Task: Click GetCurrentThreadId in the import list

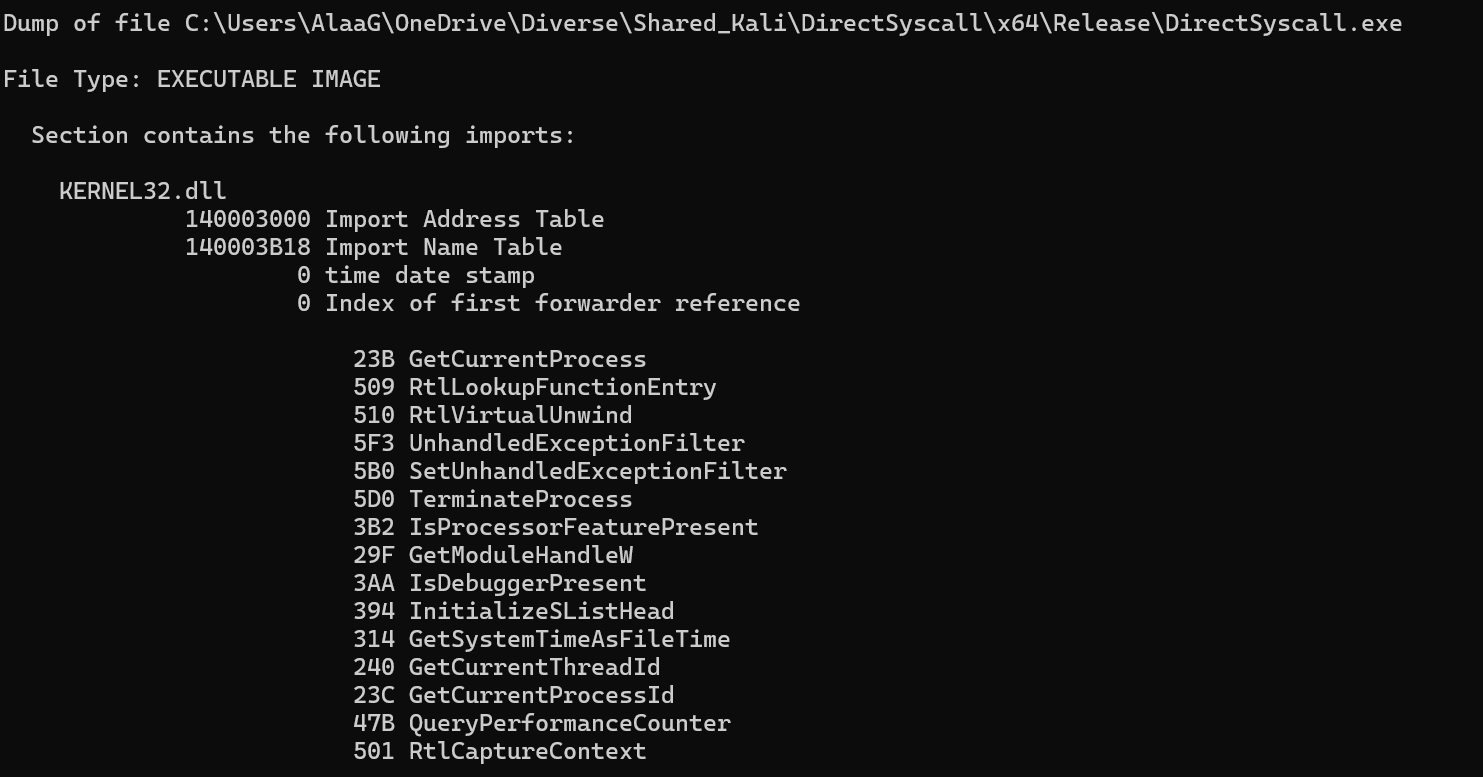Action: pyautogui.click(x=534, y=667)
